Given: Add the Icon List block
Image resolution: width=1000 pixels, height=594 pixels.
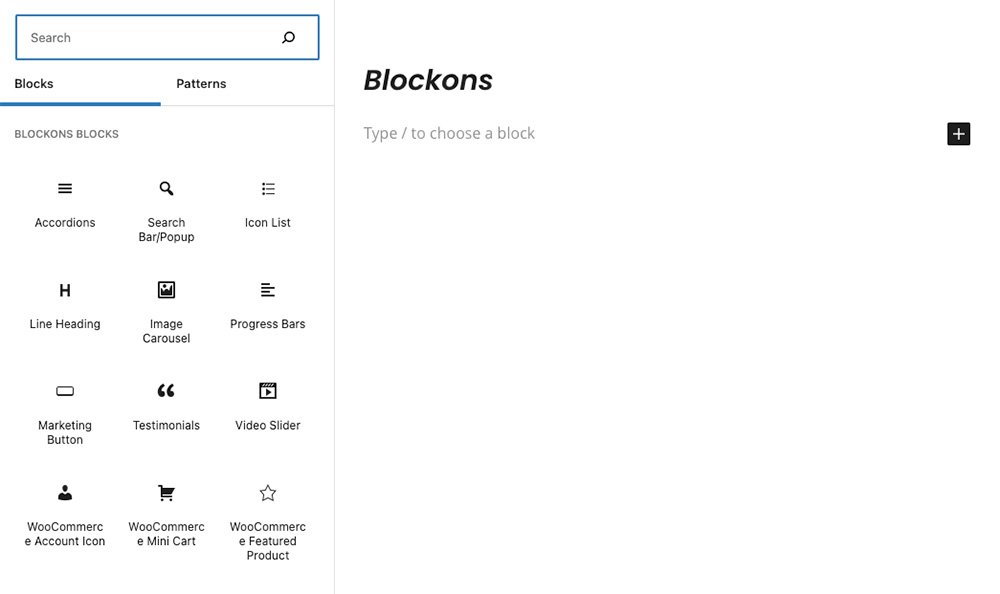Looking at the screenshot, I should 267,205.
